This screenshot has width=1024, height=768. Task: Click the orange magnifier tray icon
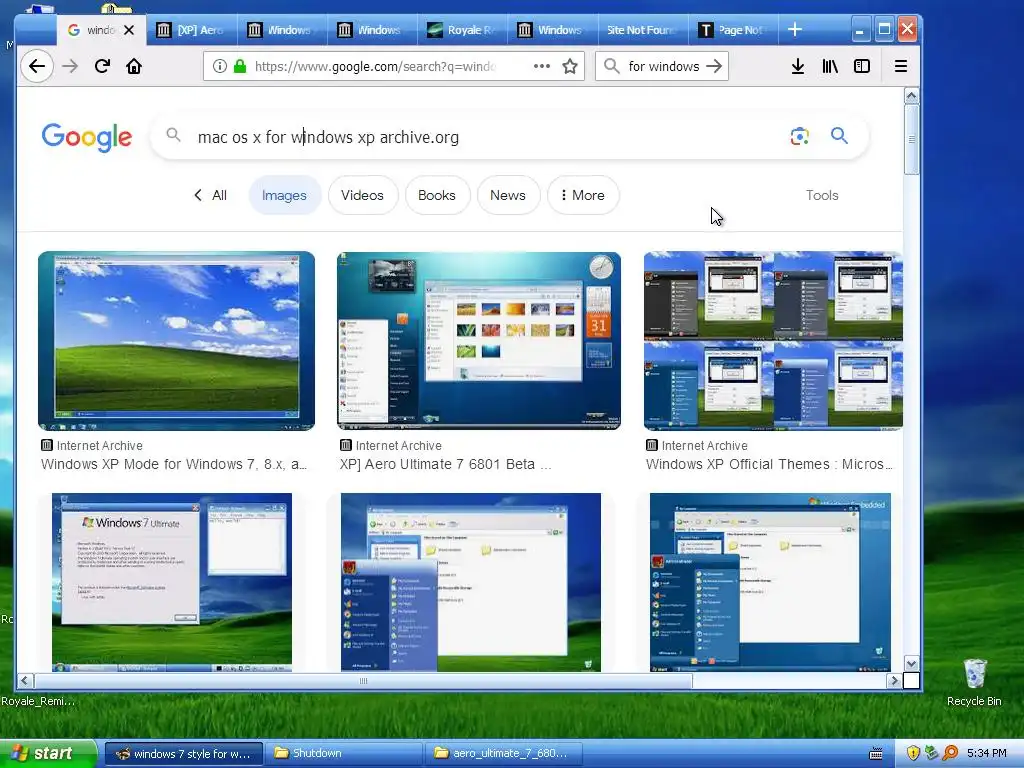950,753
